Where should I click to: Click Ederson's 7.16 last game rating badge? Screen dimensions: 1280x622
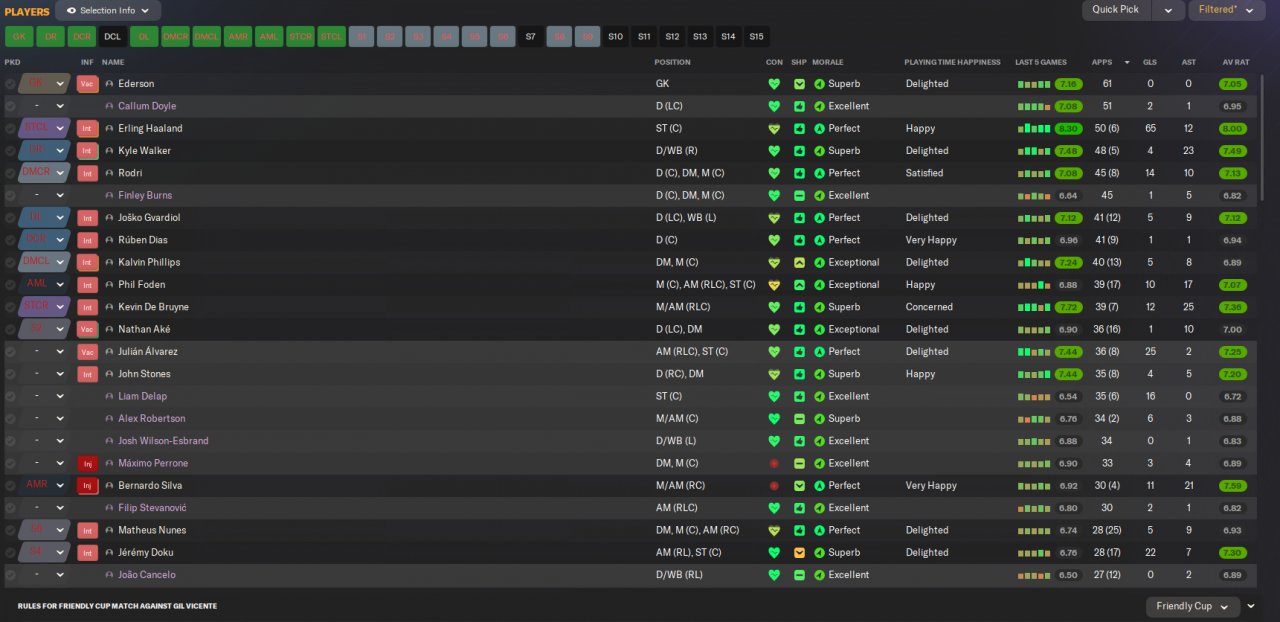click(1068, 84)
